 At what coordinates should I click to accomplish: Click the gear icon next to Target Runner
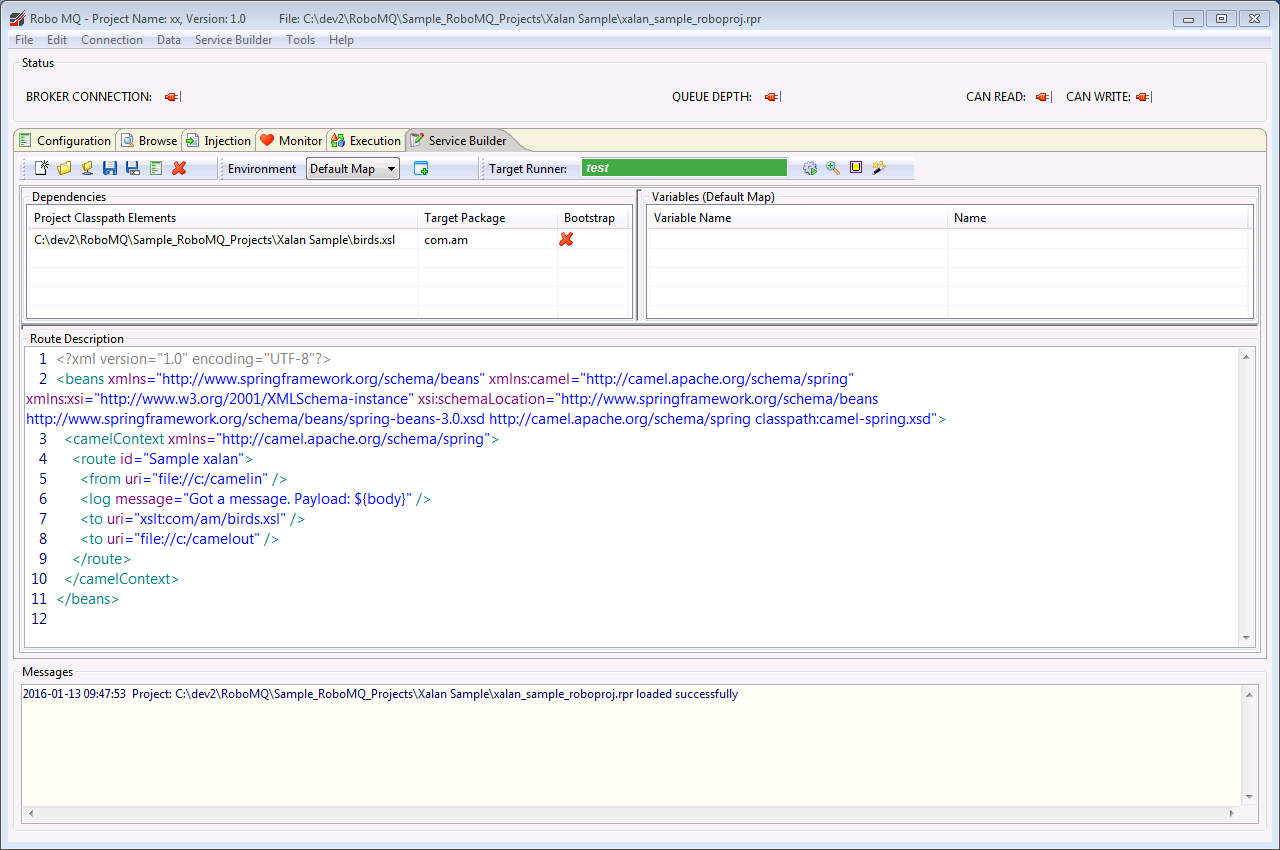810,168
